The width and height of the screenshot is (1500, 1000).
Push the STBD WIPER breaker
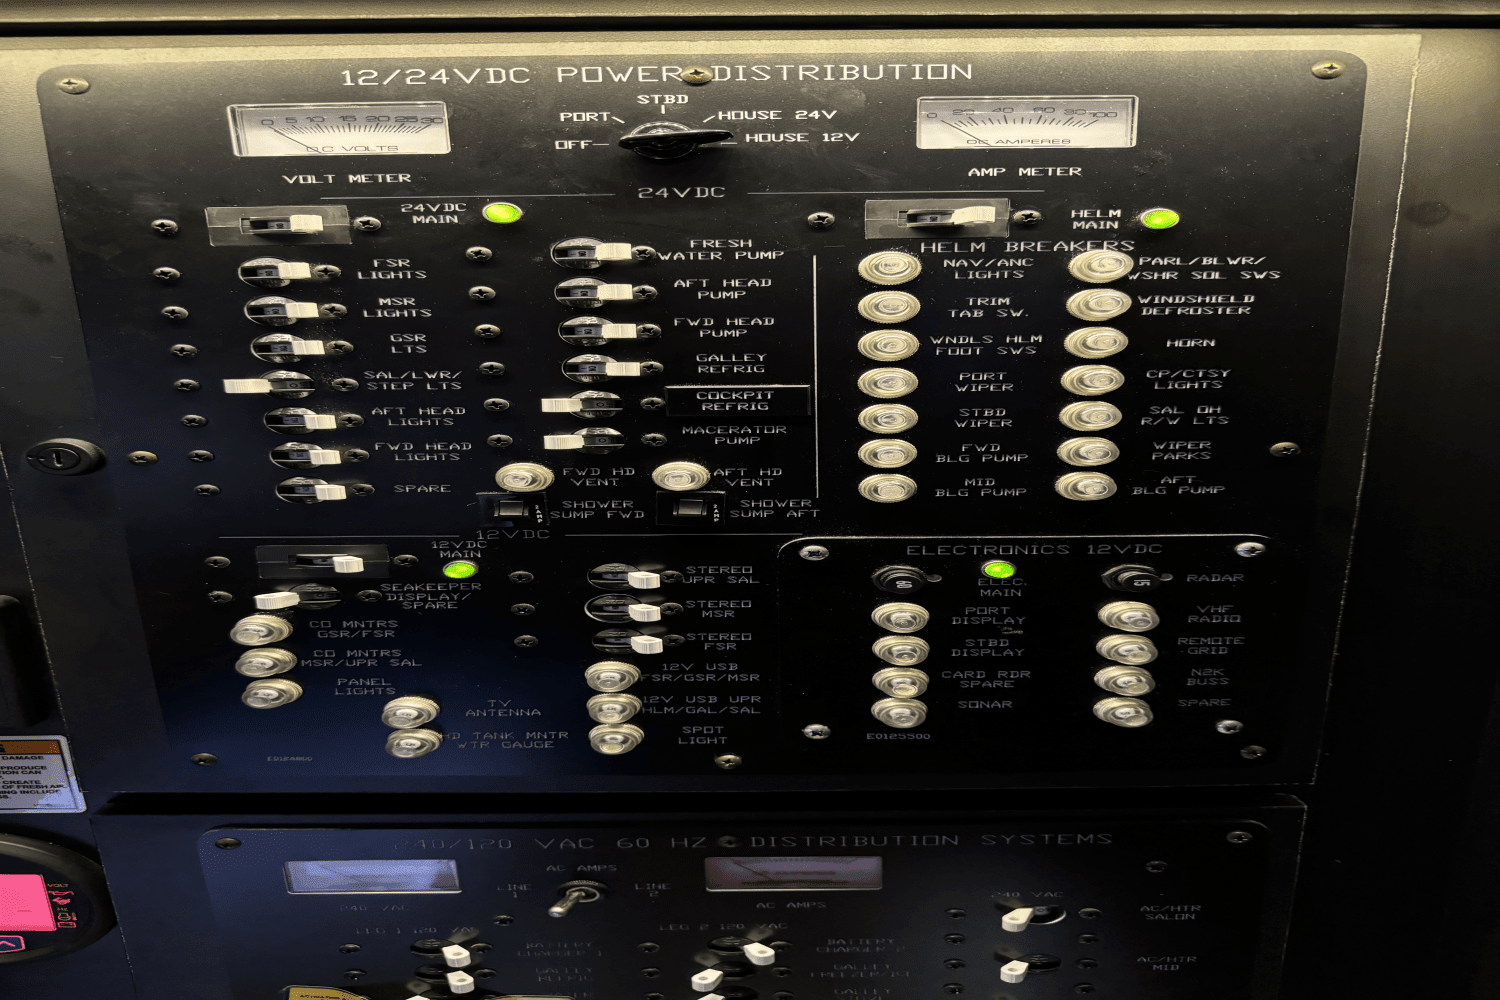[887, 417]
